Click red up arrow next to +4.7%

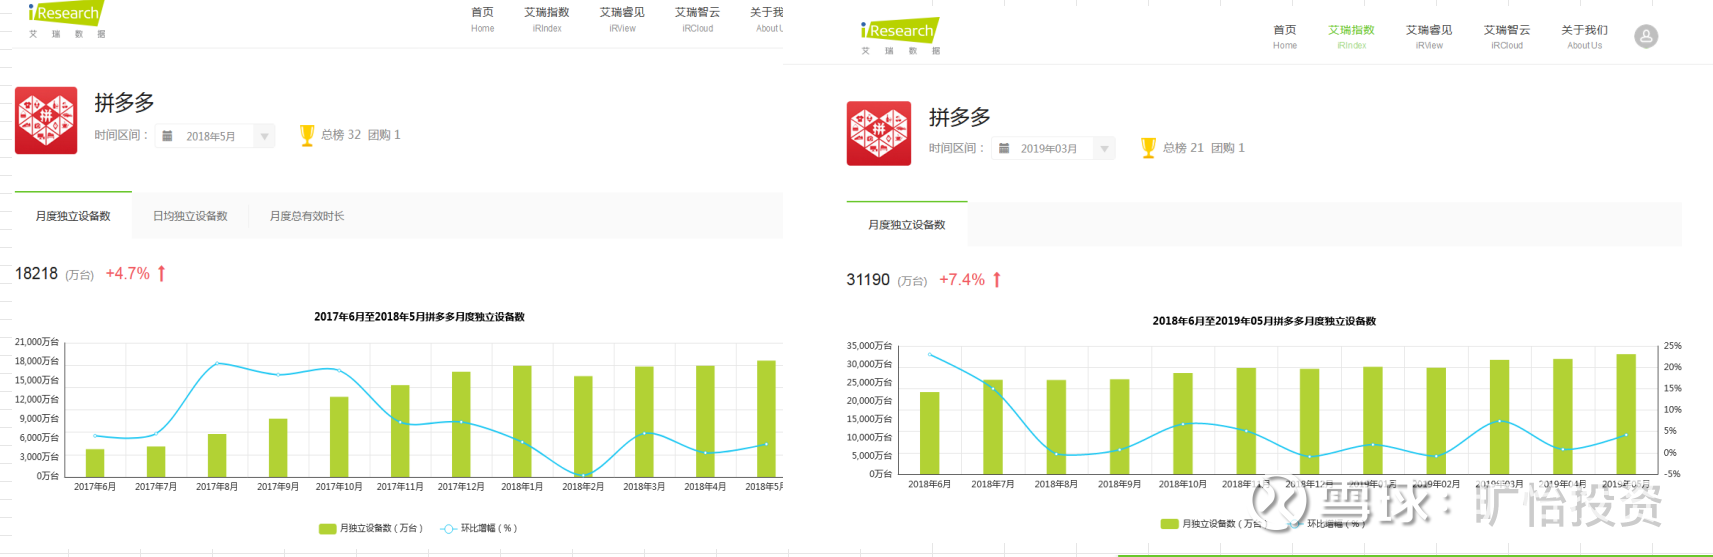161,273
